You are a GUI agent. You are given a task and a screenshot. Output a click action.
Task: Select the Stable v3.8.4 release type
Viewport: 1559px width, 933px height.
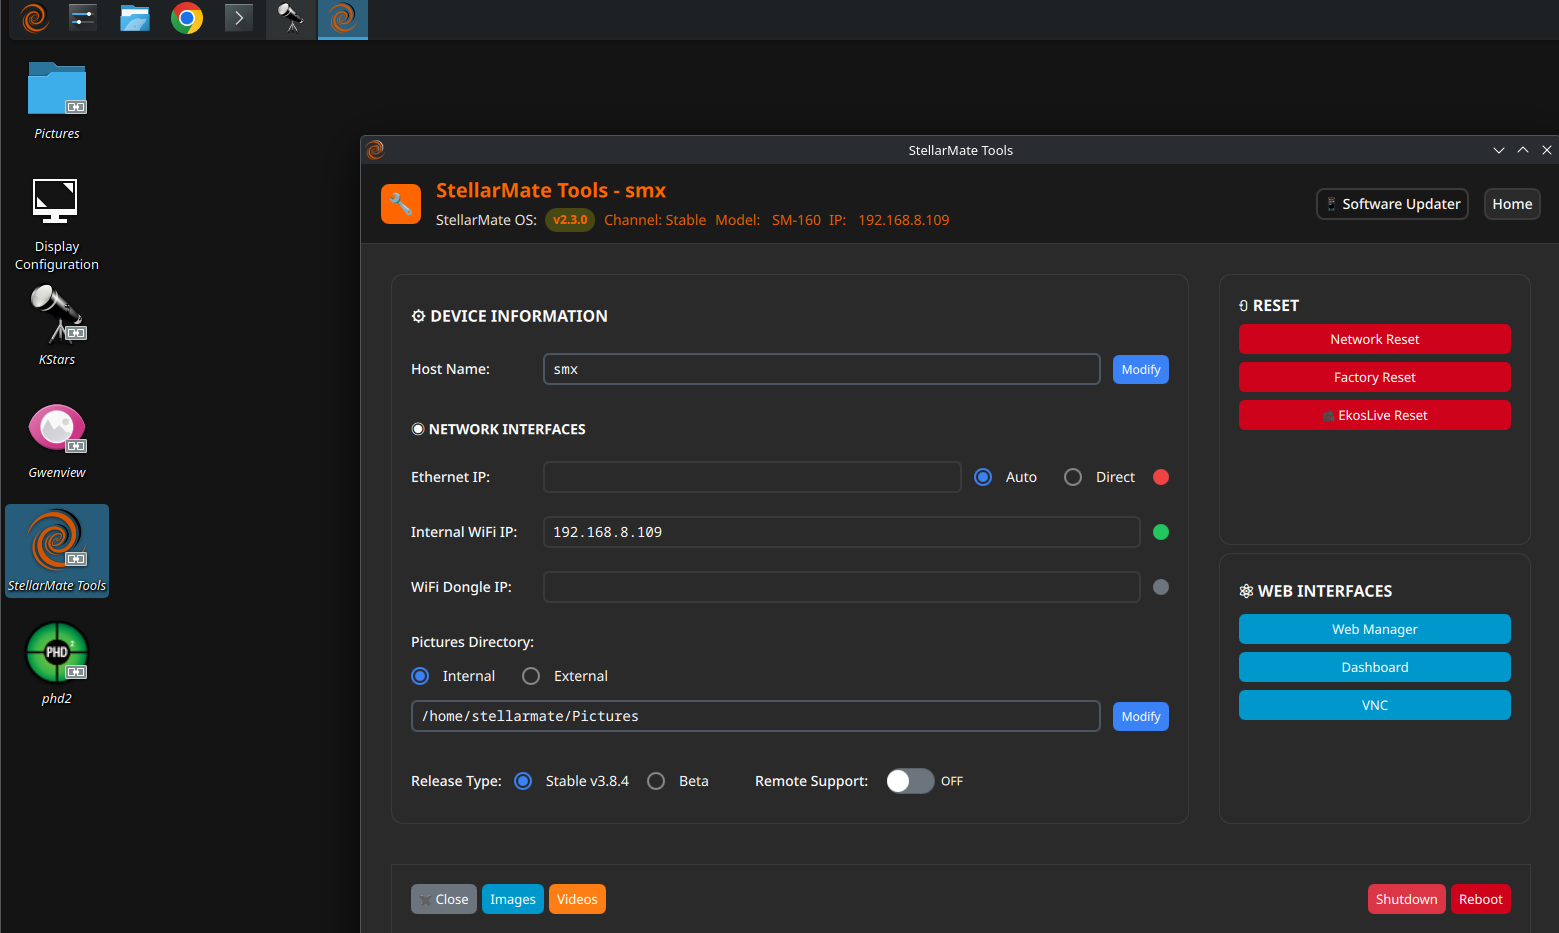(523, 781)
